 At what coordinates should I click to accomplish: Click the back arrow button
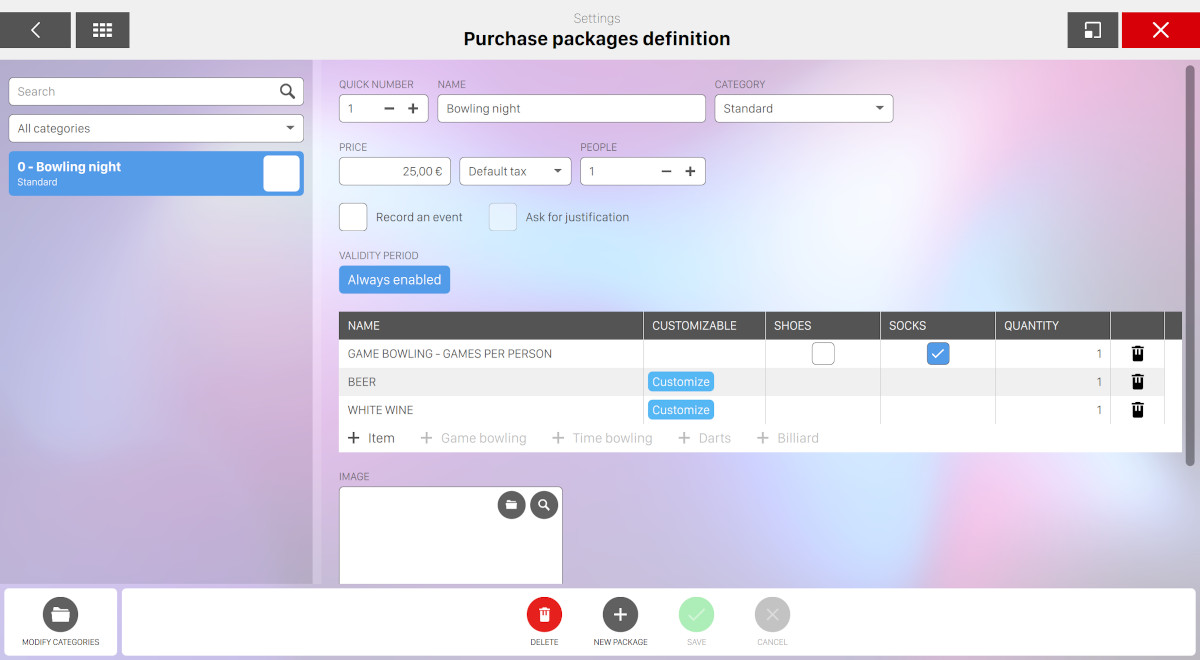pos(35,30)
